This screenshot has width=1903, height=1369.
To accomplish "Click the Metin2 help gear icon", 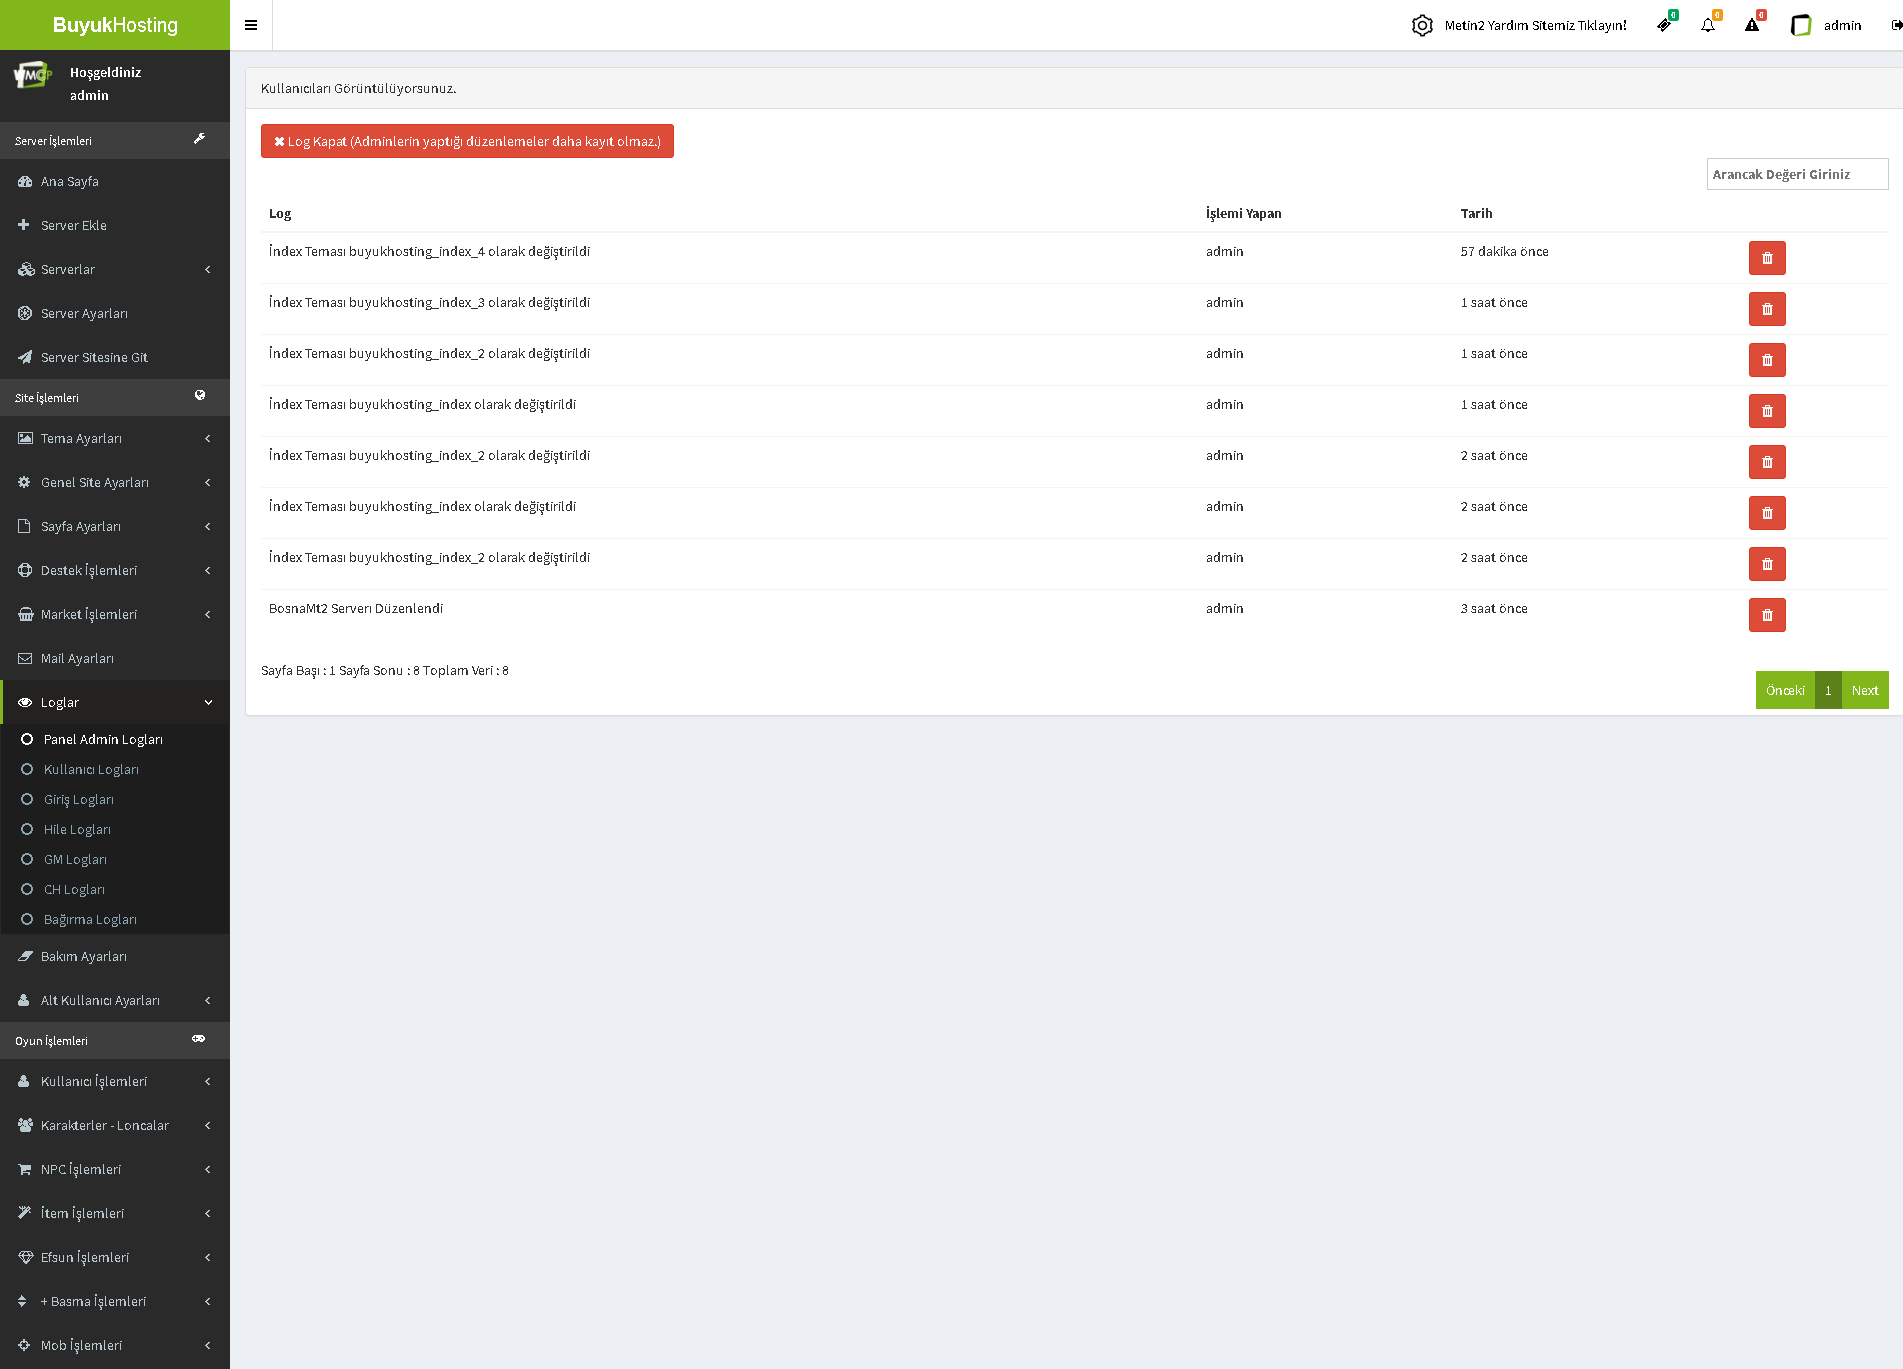I will [x=1422, y=25].
